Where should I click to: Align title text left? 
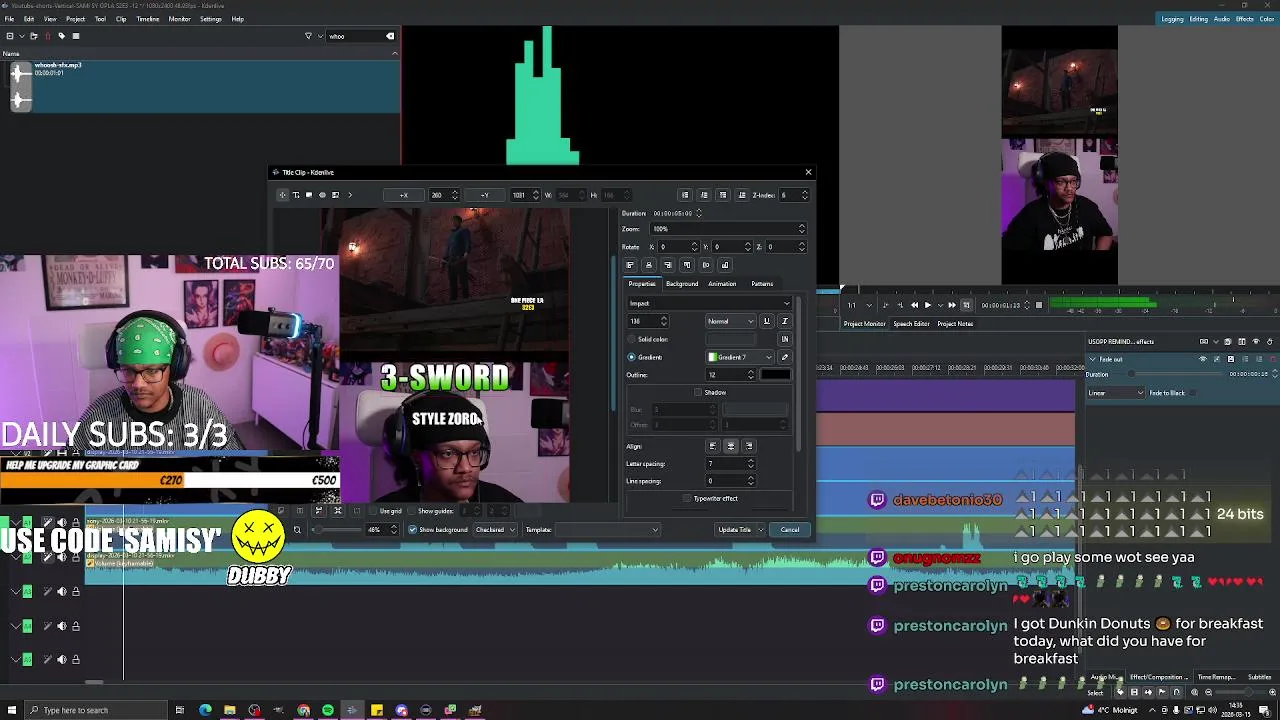712,446
